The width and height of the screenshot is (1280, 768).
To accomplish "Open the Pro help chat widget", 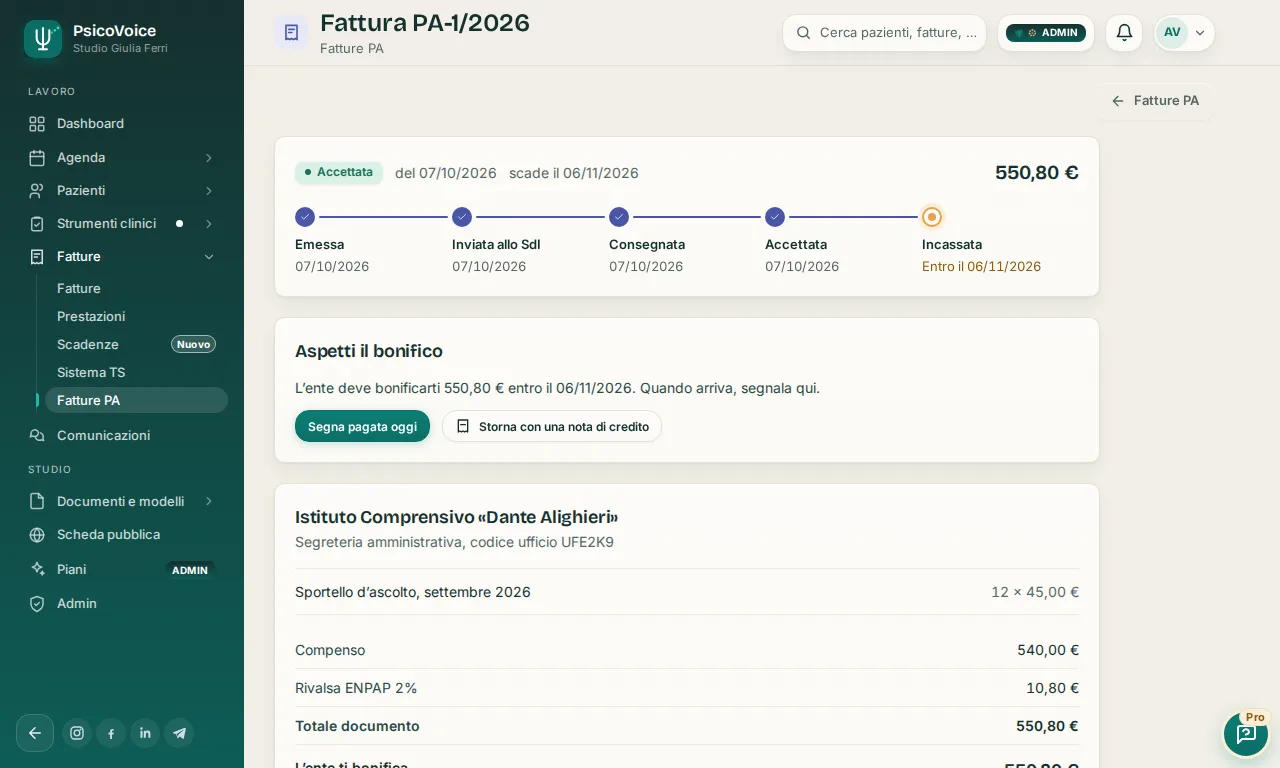I will tap(1246, 734).
